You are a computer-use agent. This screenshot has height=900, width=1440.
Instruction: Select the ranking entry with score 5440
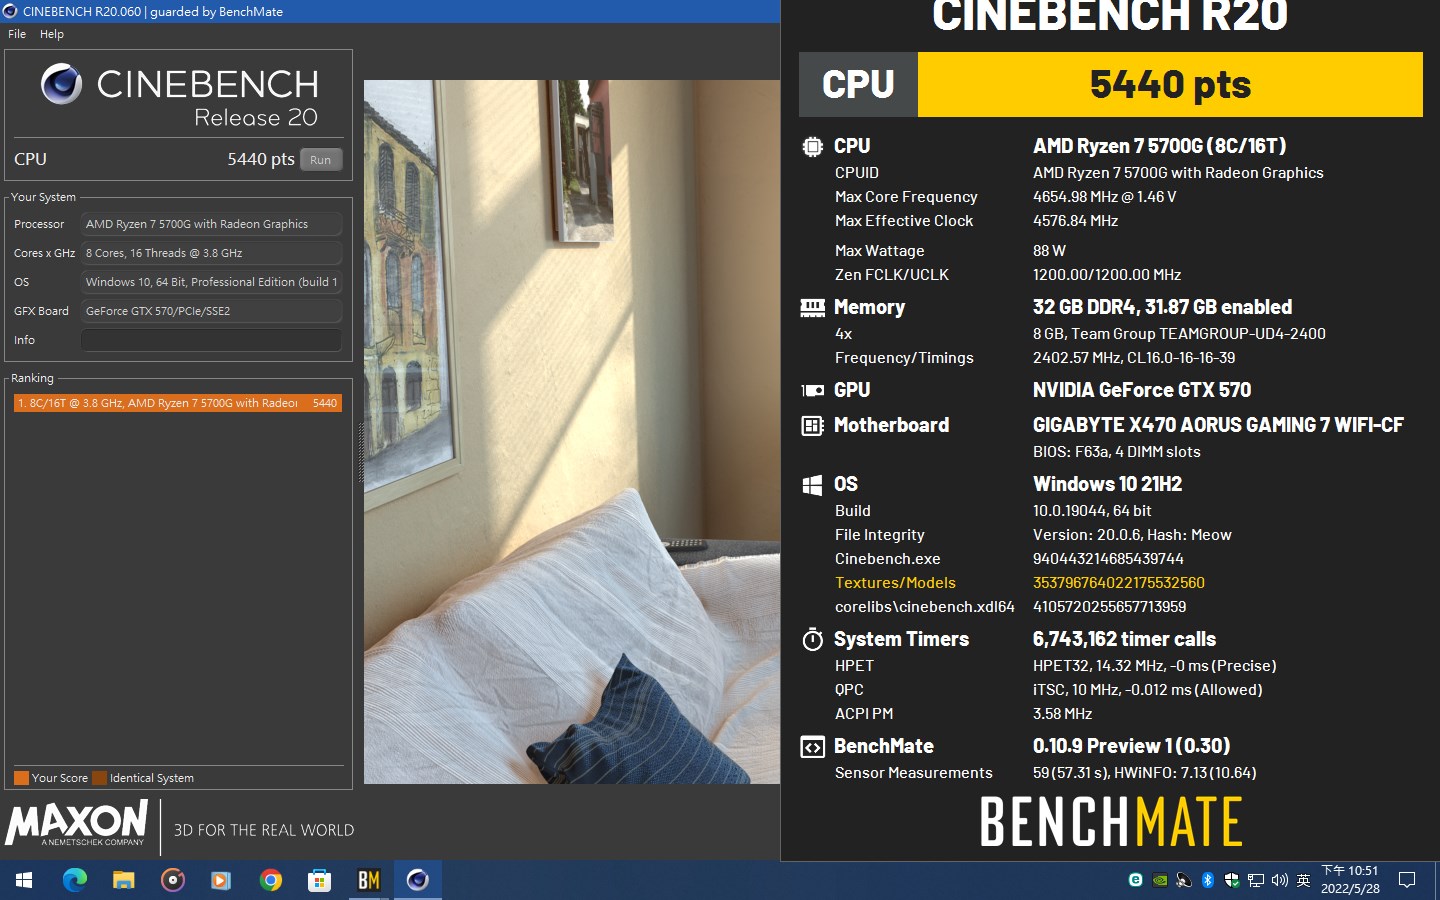tap(177, 403)
